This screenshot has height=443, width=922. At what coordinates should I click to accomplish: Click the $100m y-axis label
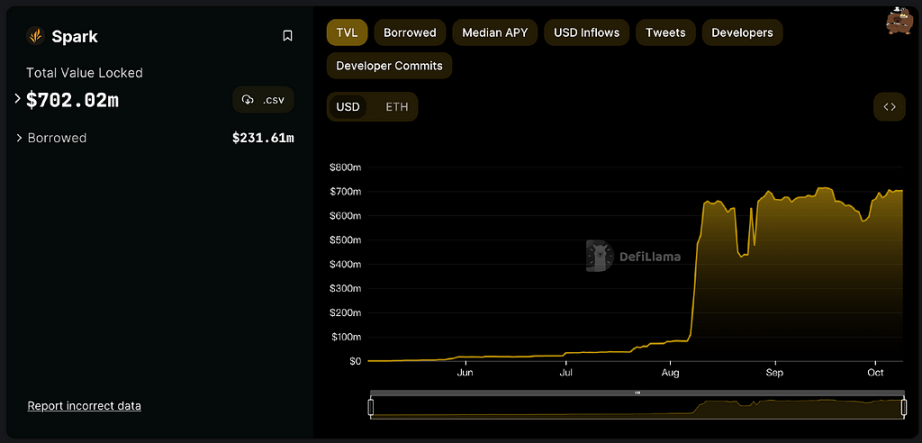[x=345, y=337]
